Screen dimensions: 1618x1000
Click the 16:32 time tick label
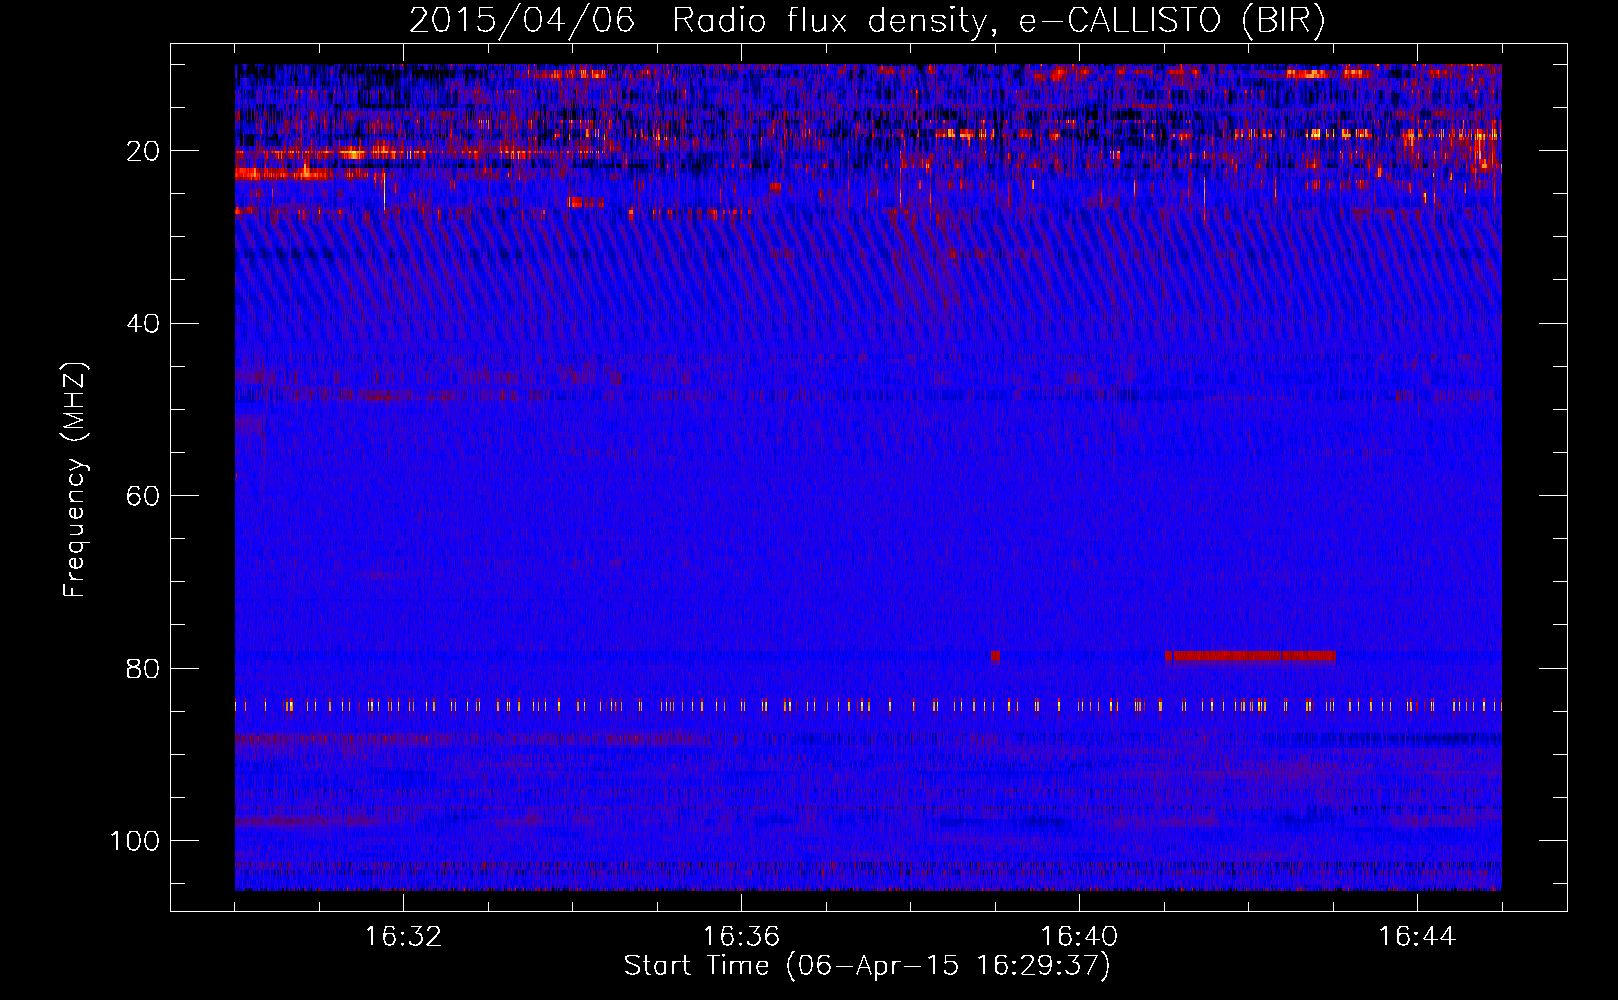pyautogui.click(x=403, y=937)
